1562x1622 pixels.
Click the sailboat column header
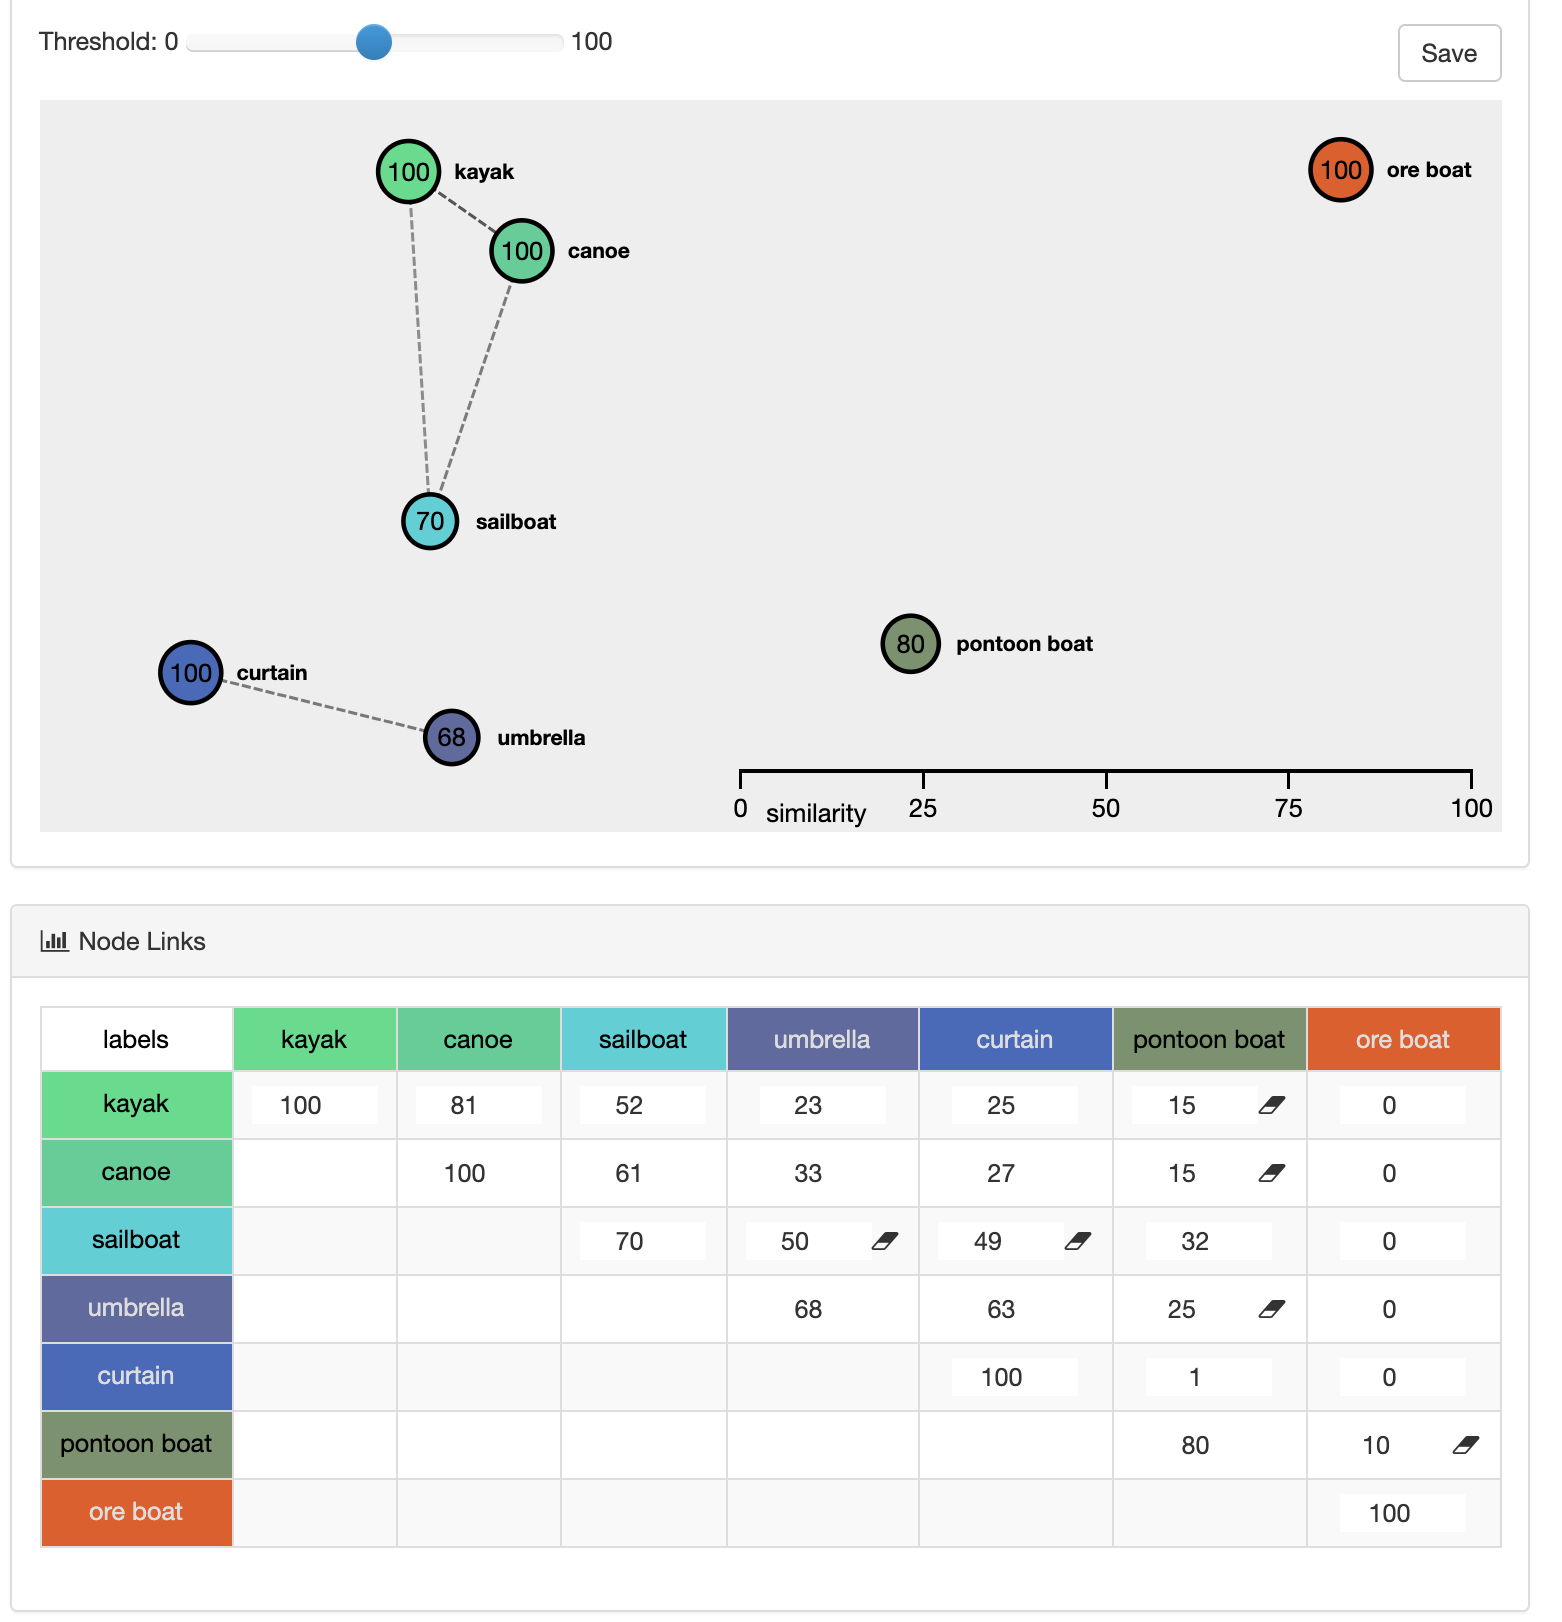point(643,1039)
